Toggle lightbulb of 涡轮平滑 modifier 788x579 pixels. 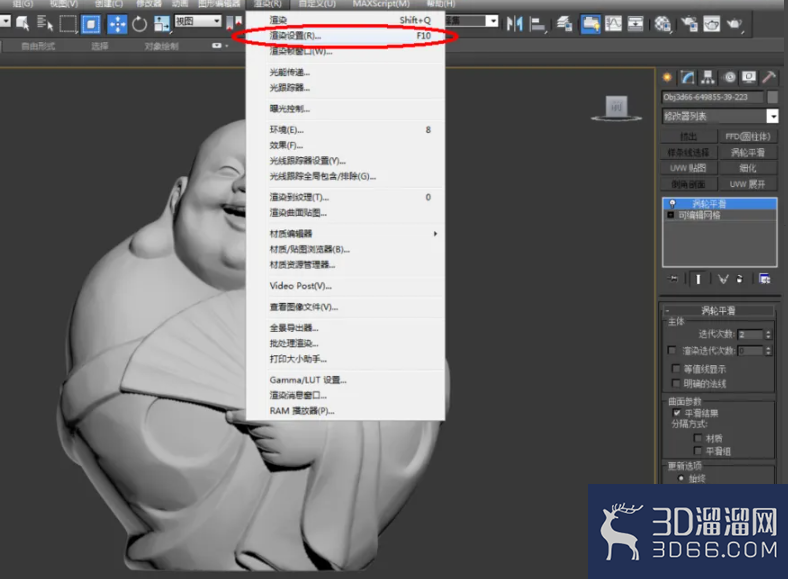(x=672, y=204)
